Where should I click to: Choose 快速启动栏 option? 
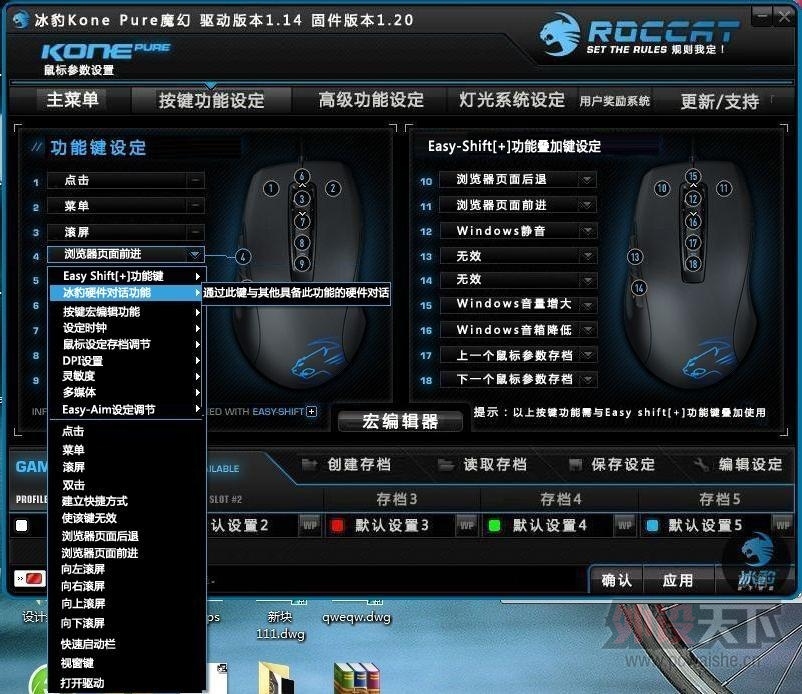coord(88,644)
